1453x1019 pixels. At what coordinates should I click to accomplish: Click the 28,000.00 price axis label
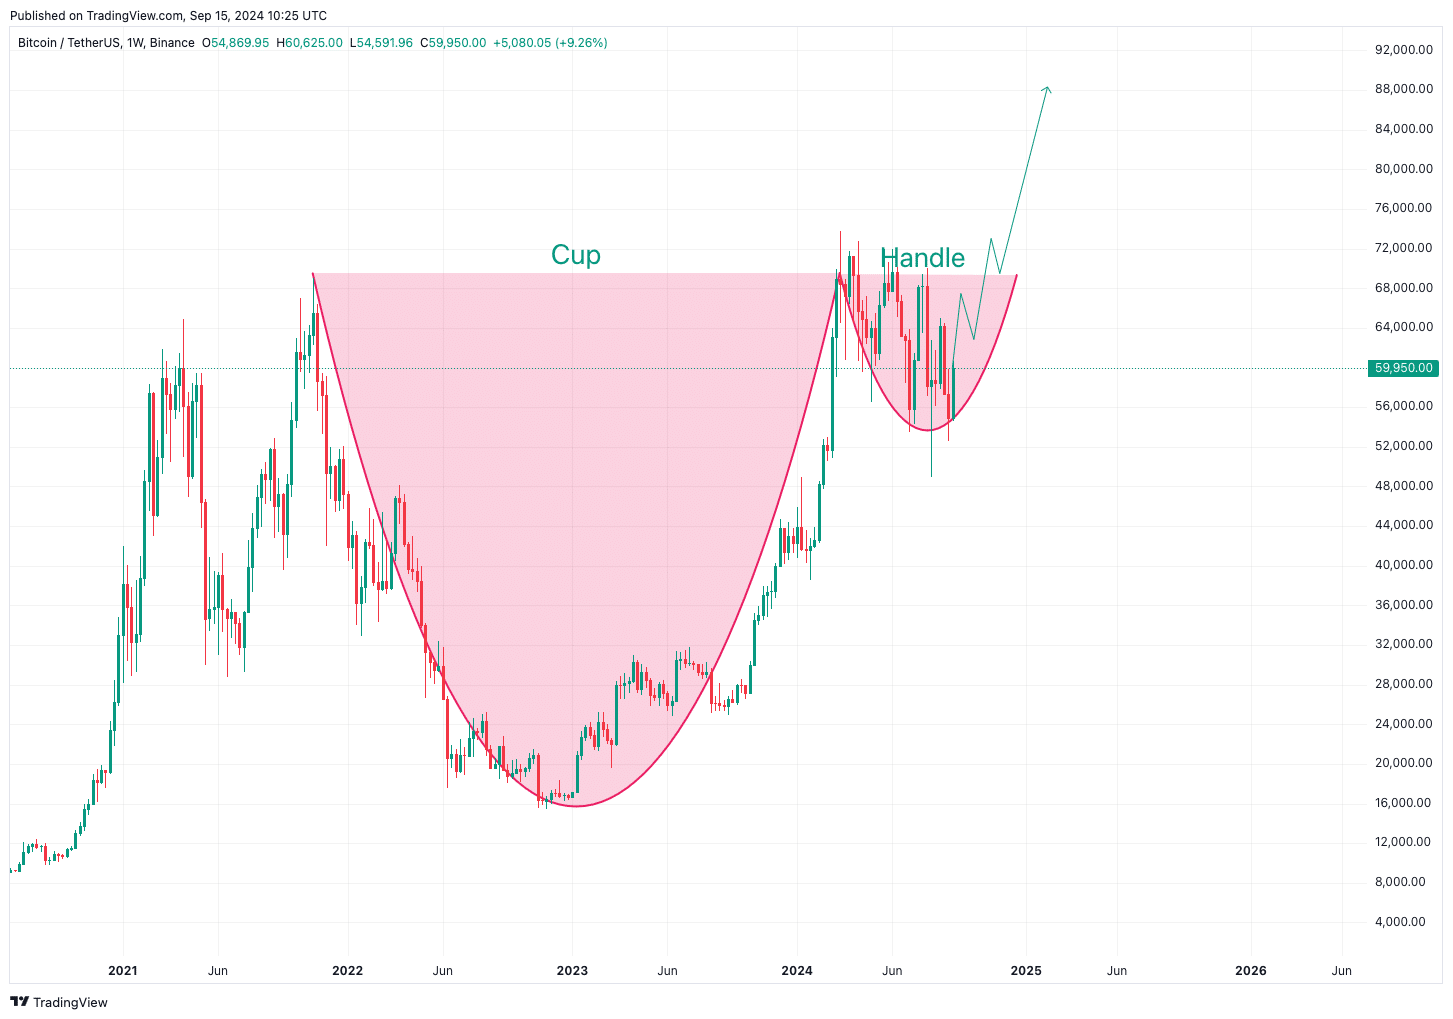click(1404, 684)
